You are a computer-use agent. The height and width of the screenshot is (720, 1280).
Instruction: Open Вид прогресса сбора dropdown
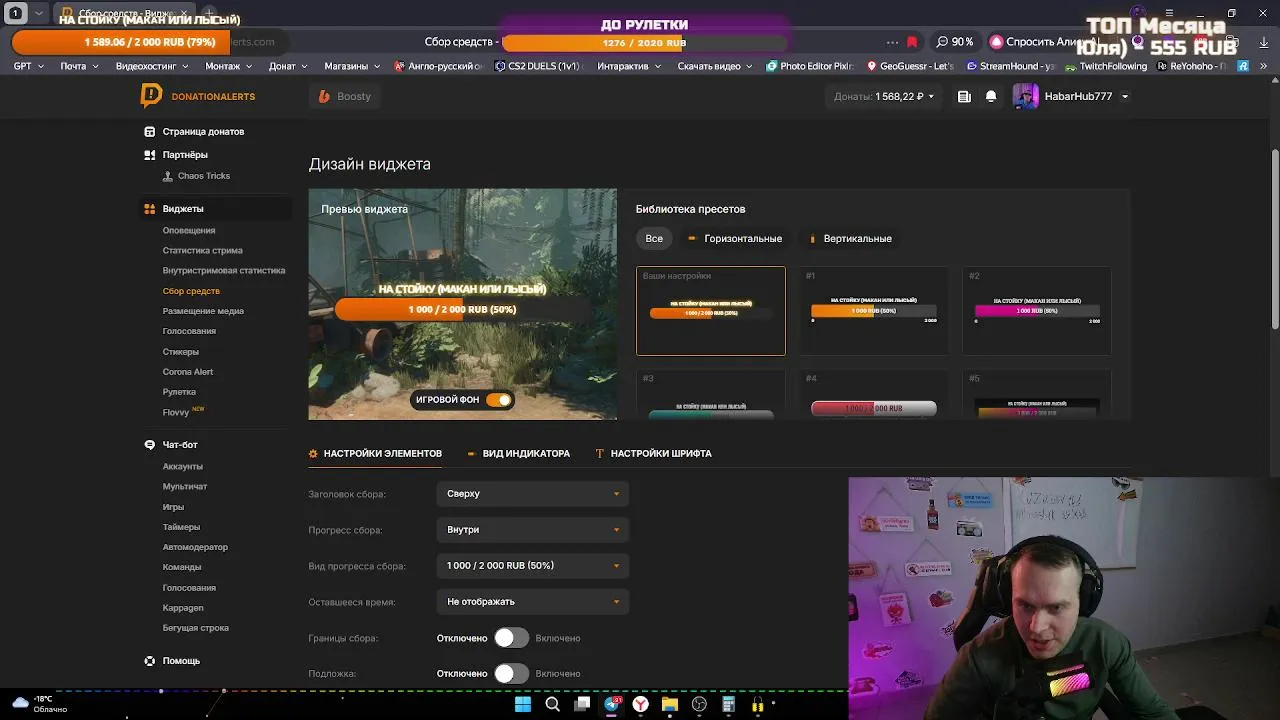click(x=533, y=566)
